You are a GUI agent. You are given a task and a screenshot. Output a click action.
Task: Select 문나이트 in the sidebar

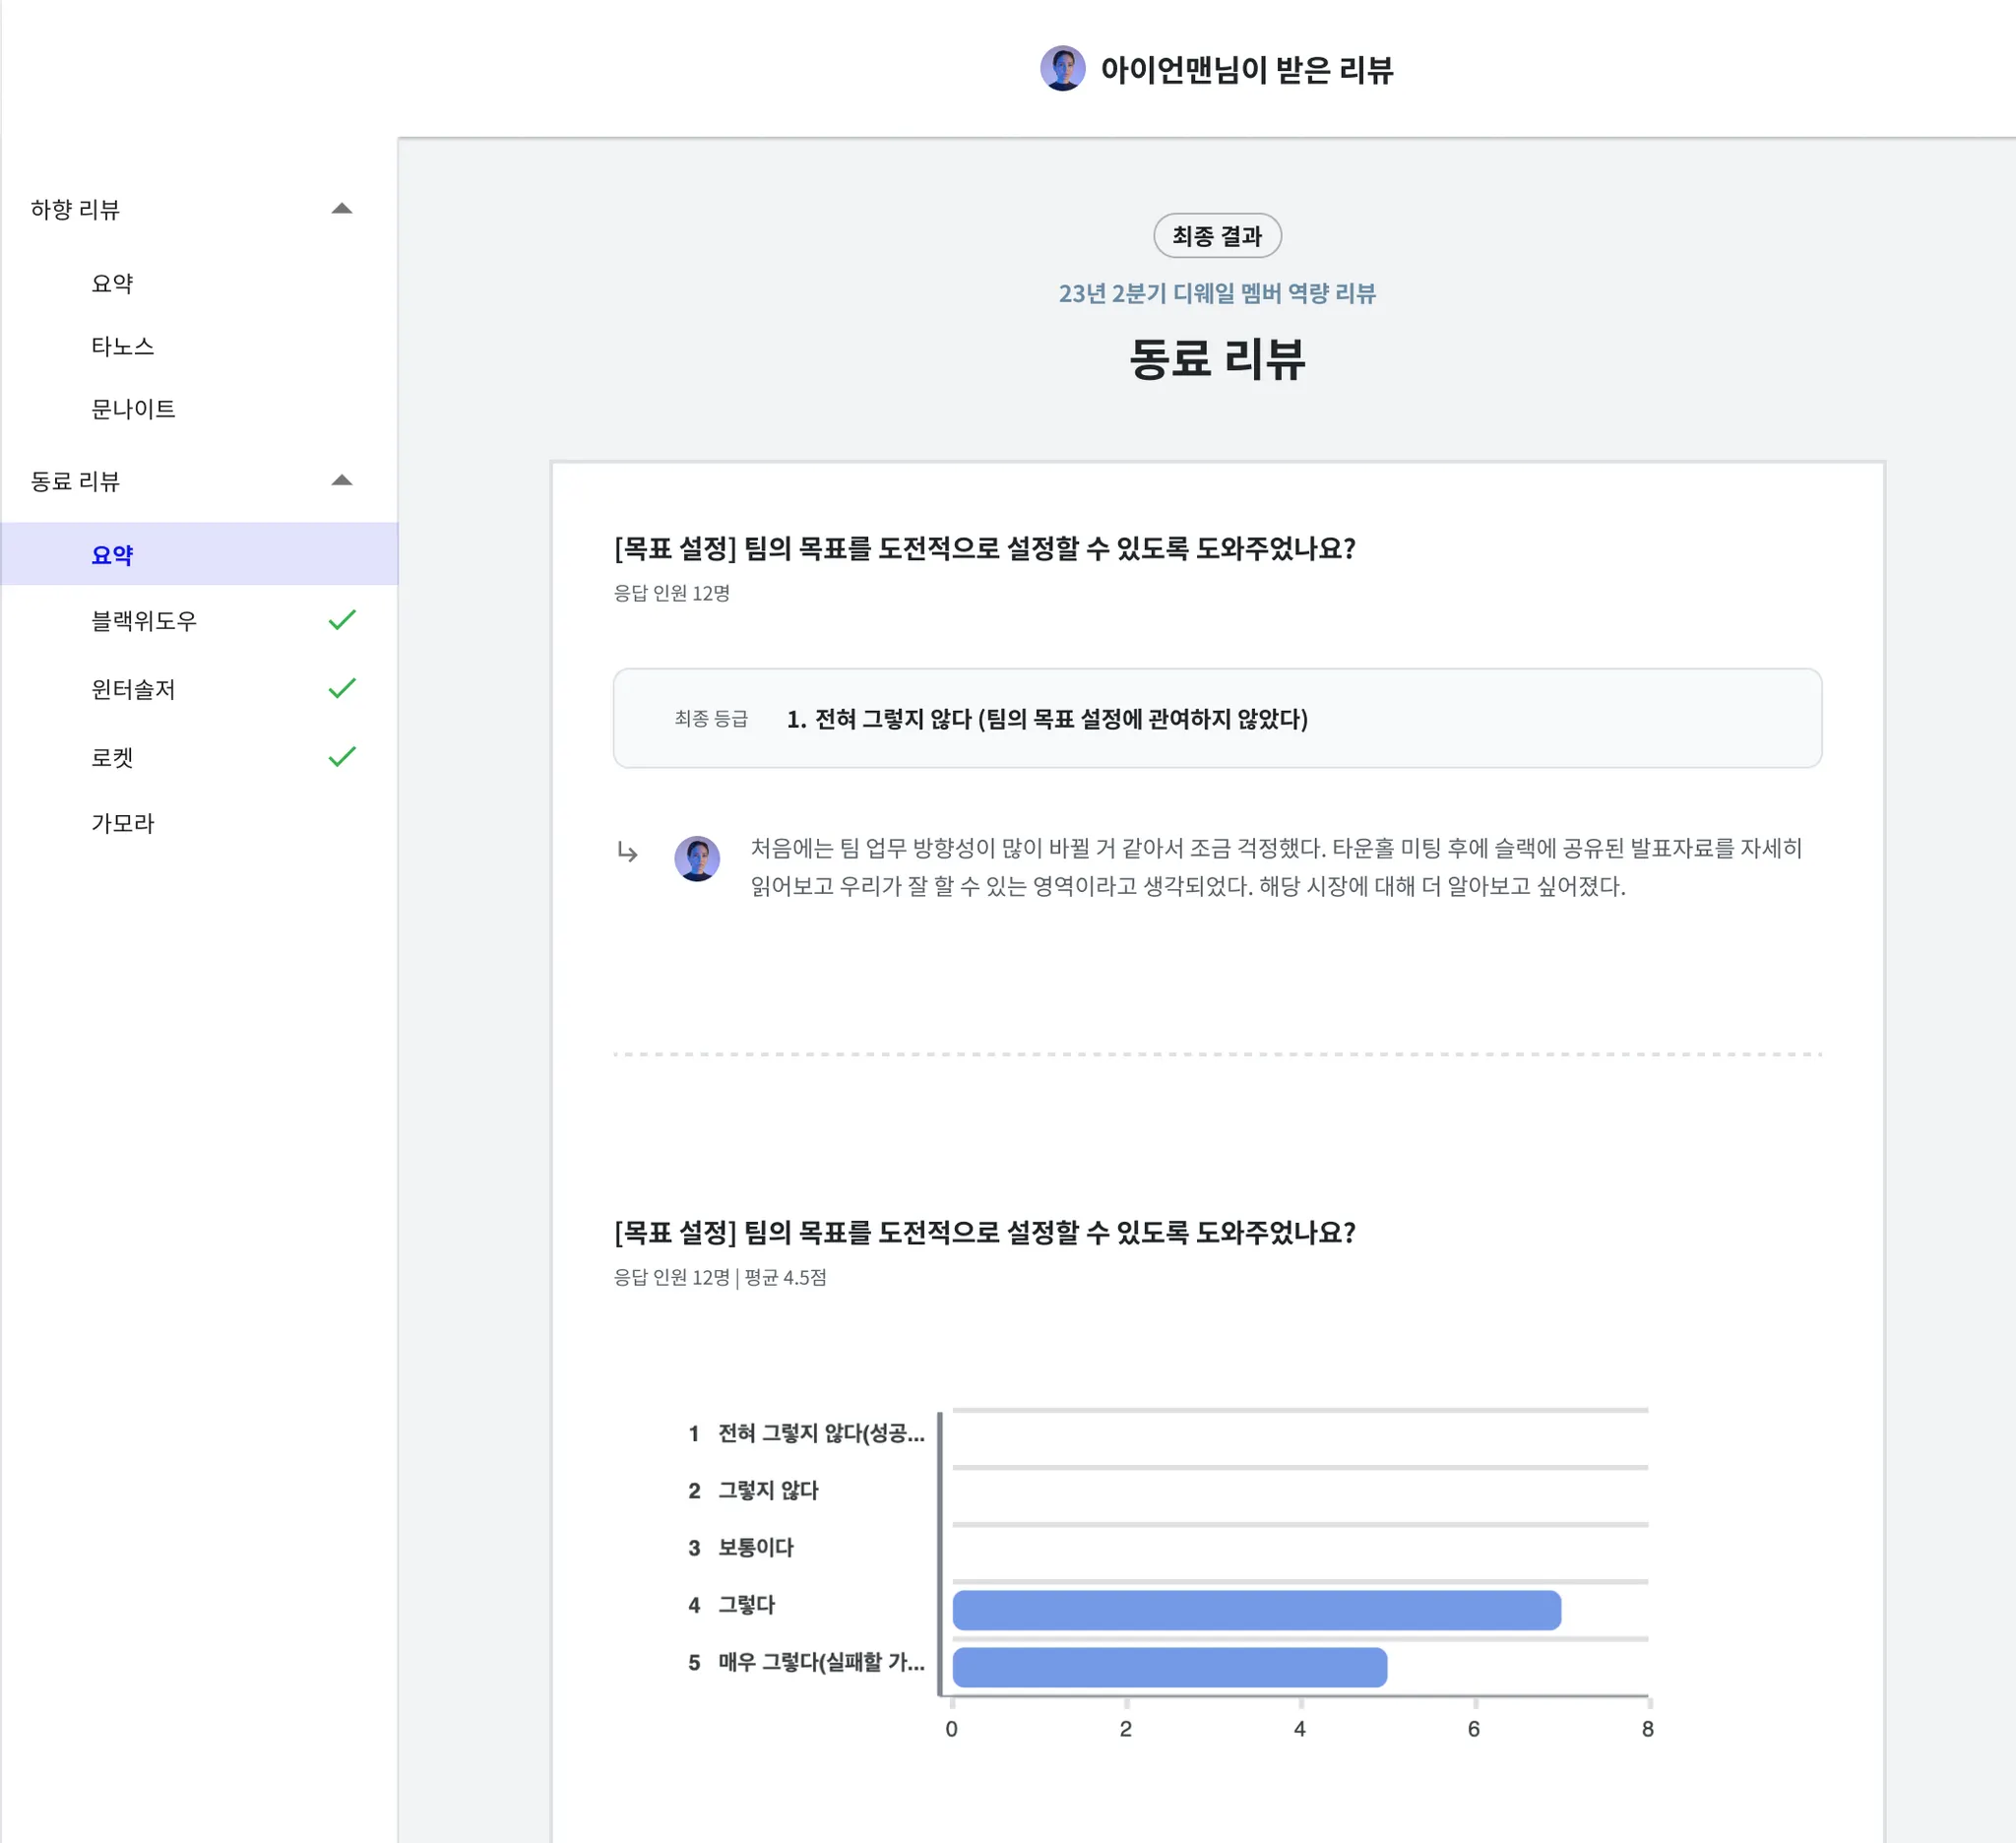click(133, 409)
